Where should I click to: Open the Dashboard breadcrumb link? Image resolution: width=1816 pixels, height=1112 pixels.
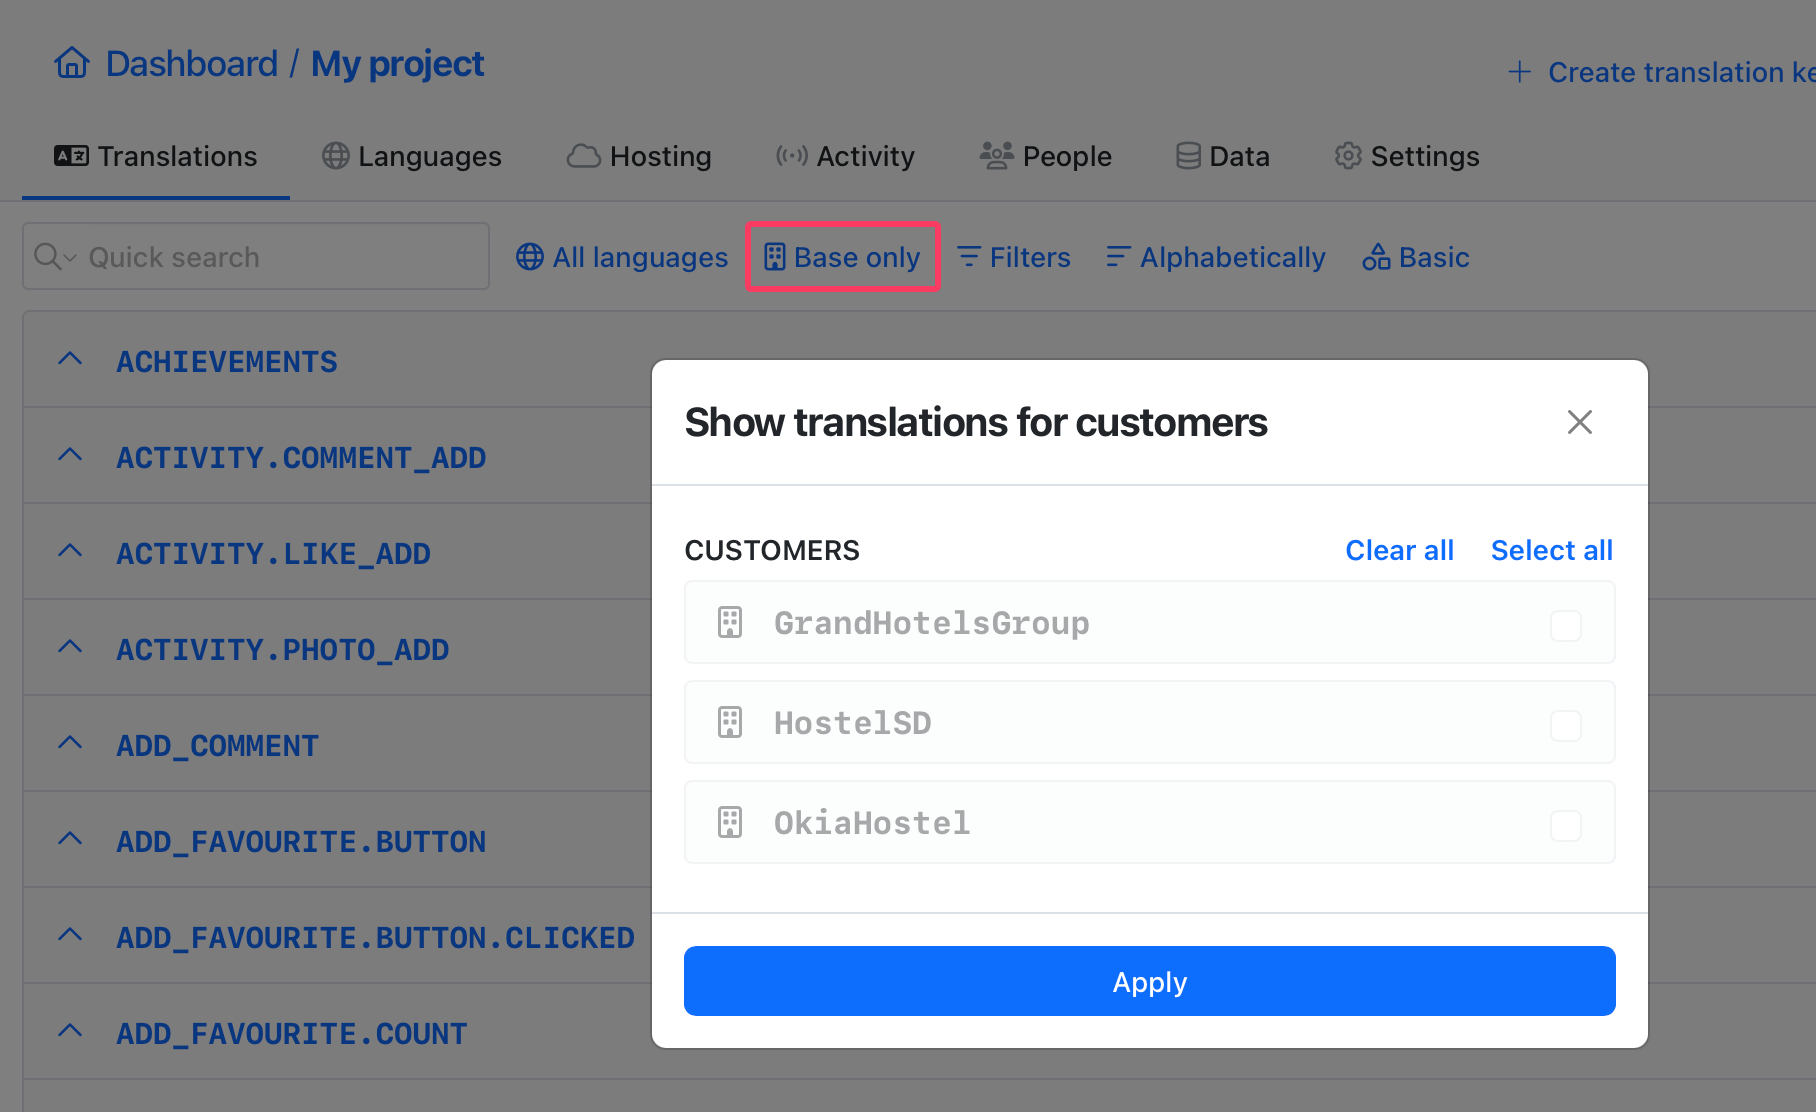click(x=191, y=64)
